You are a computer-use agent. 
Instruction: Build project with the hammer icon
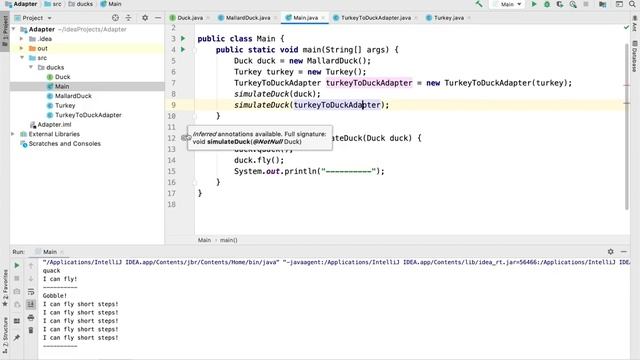(x=479, y=4)
